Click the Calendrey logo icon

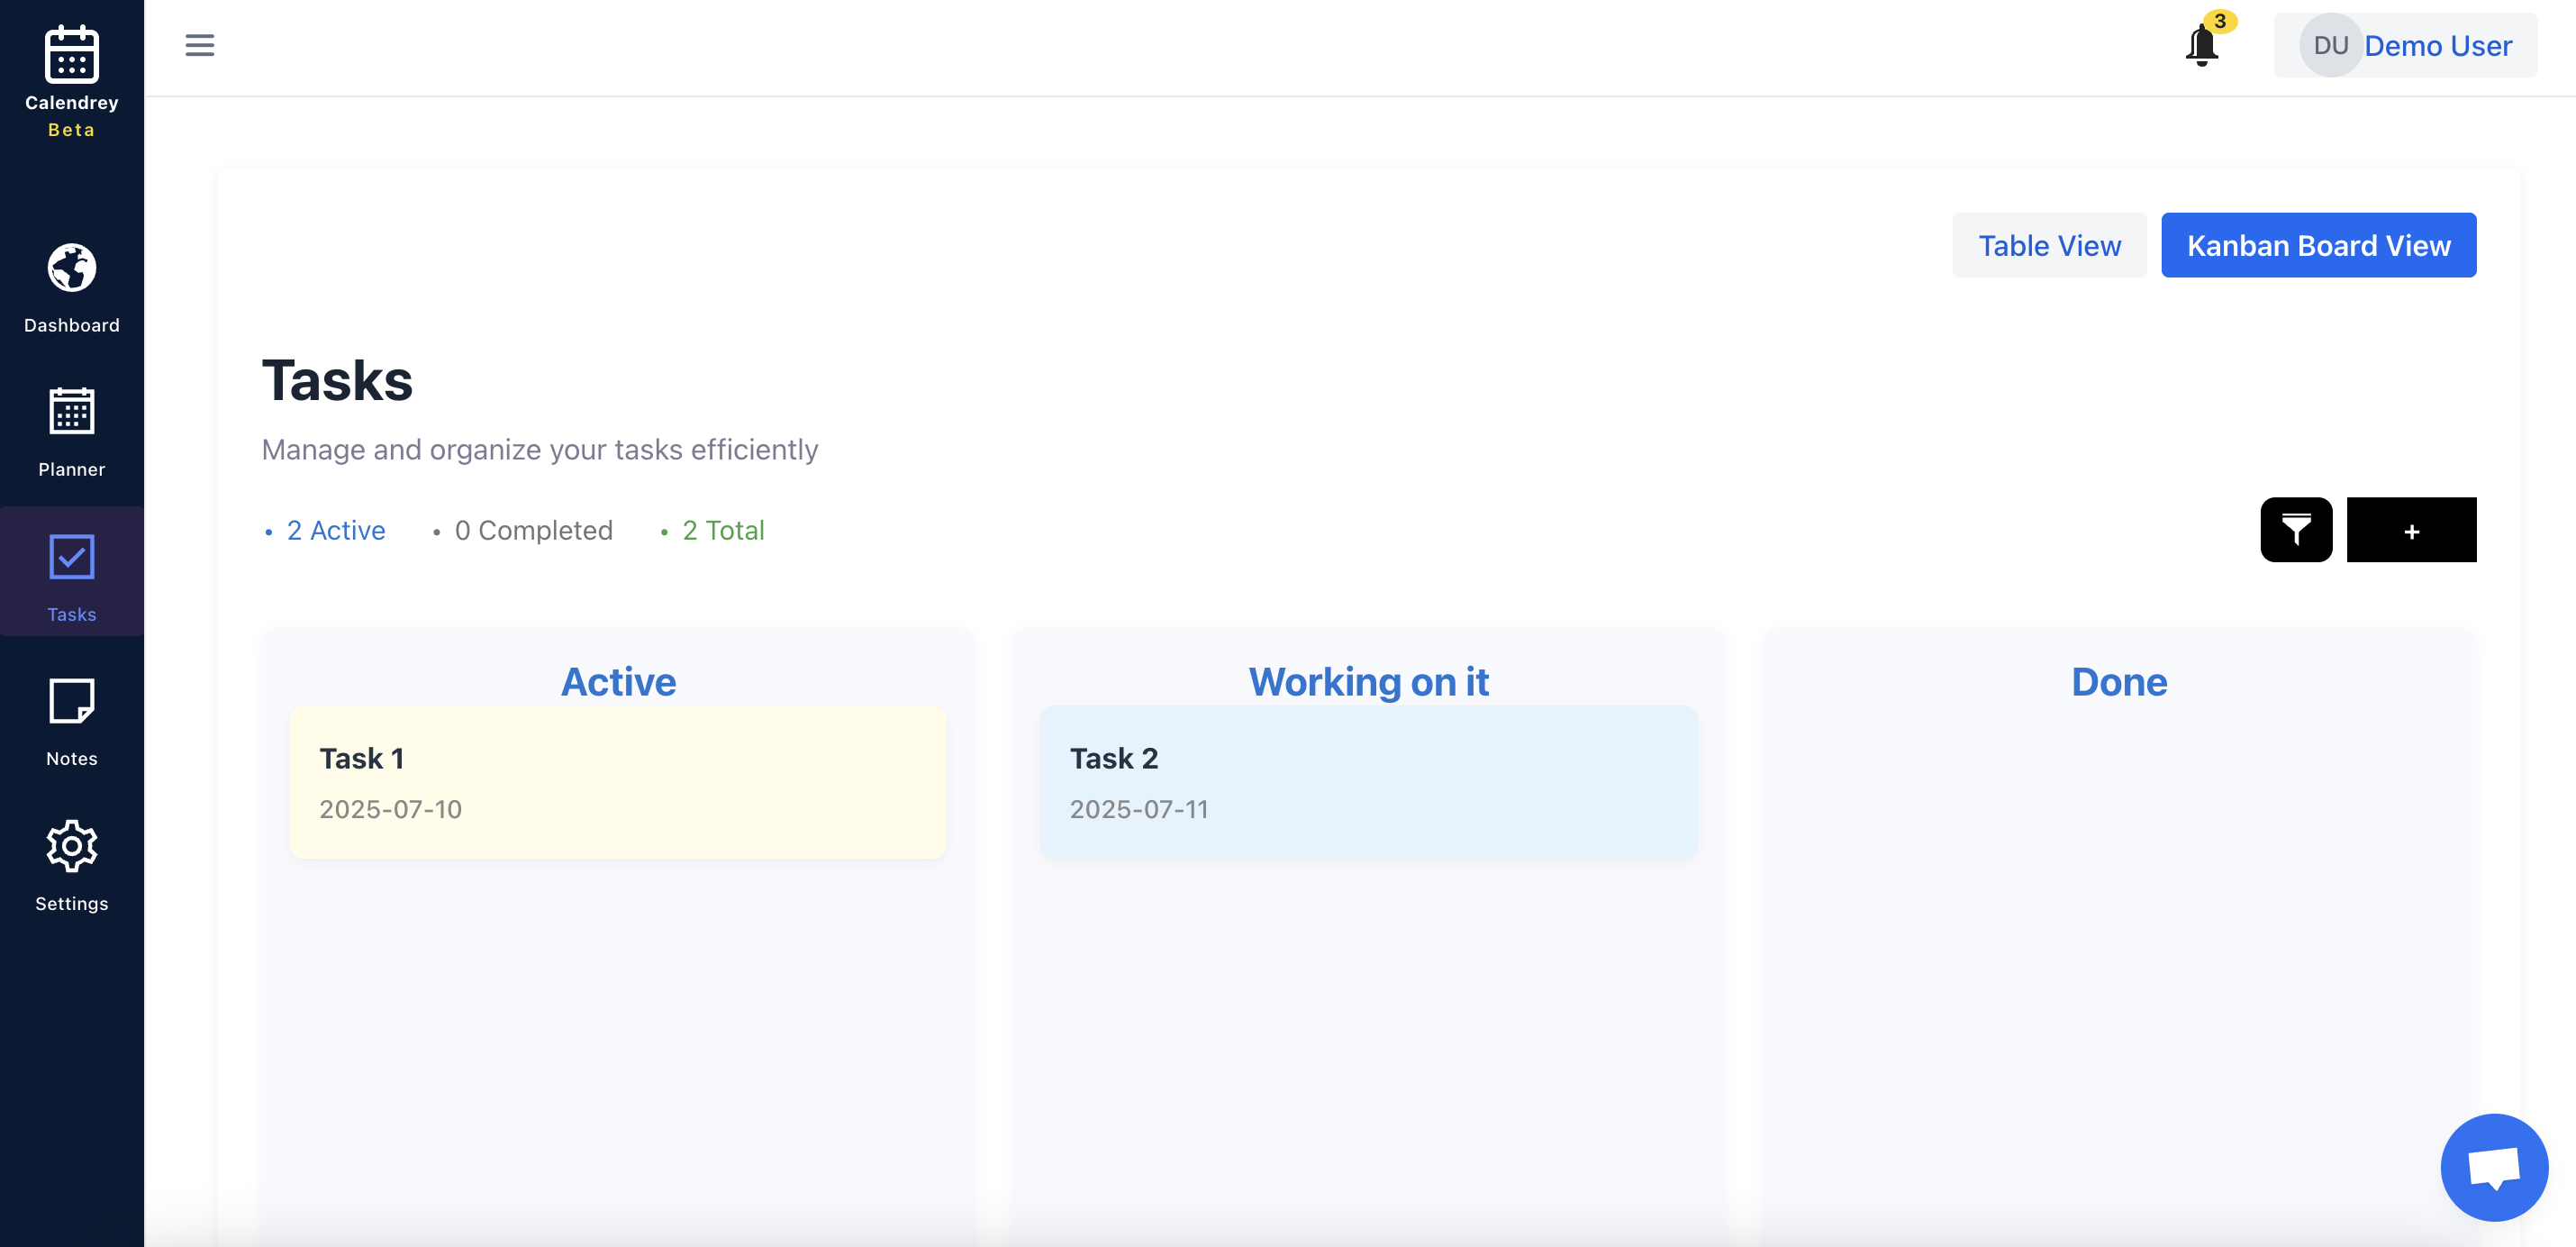click(71, 54)
